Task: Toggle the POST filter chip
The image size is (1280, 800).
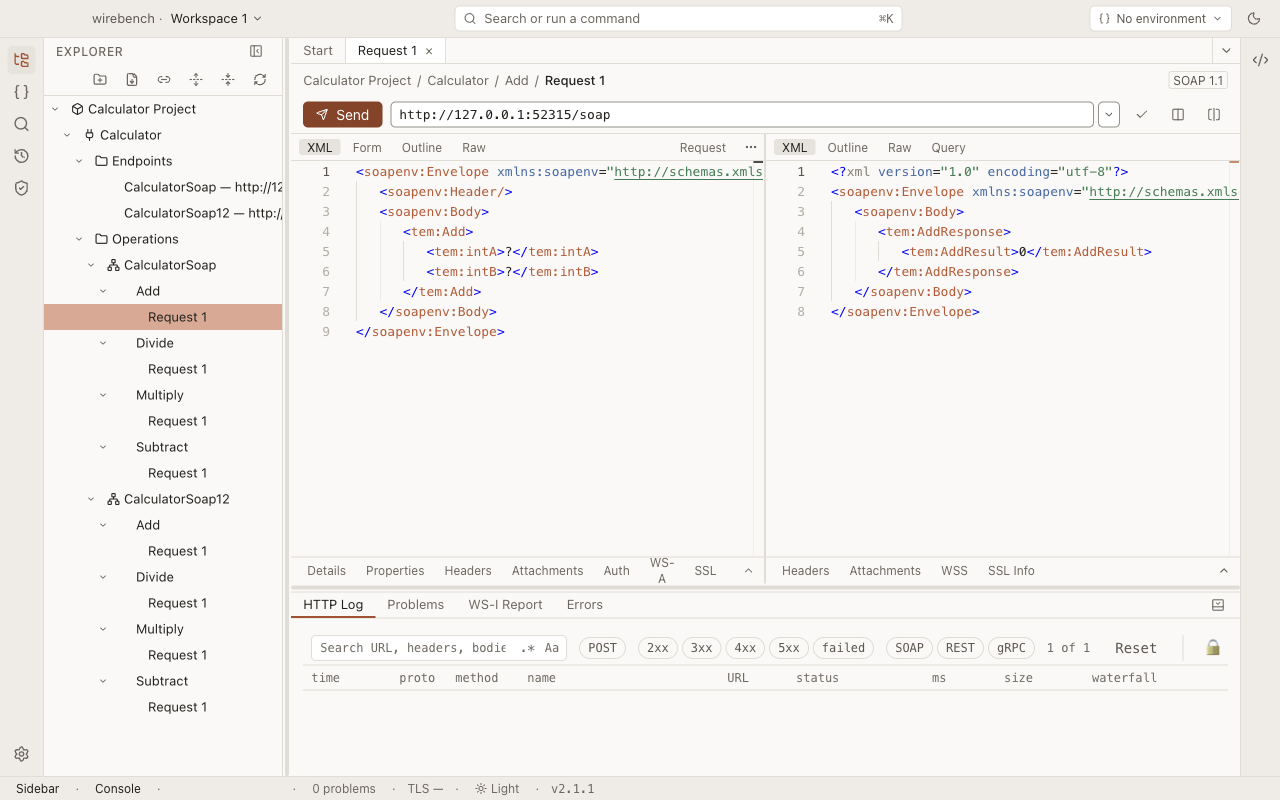Action: click(602, 648)
